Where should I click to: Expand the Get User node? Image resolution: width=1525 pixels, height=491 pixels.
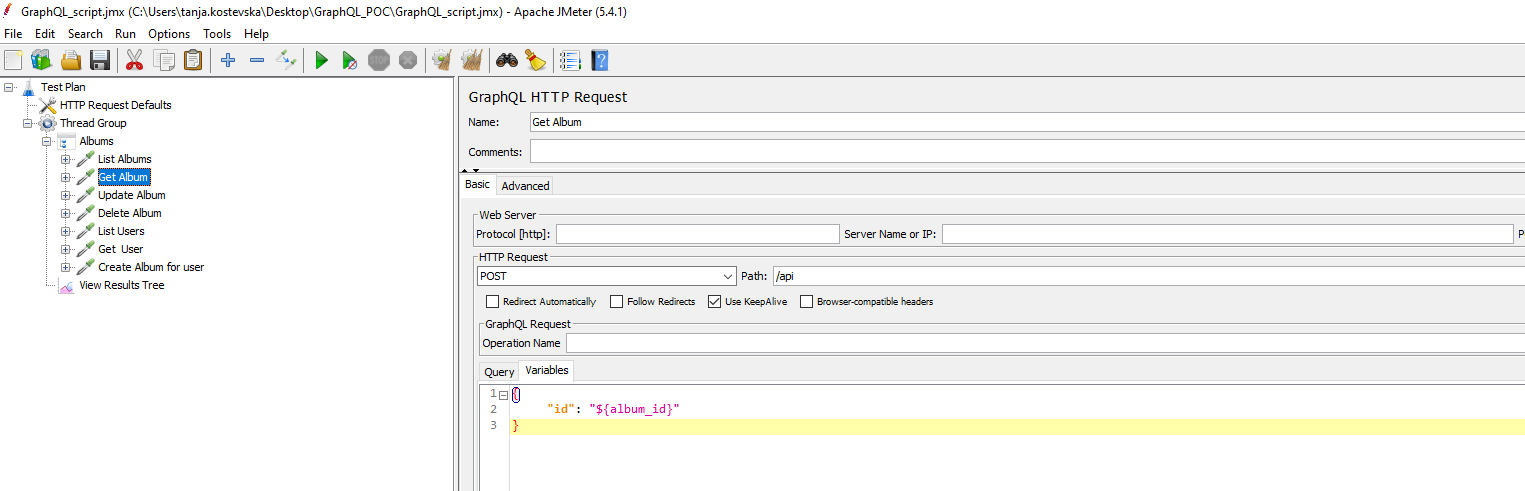pos(66,249)
